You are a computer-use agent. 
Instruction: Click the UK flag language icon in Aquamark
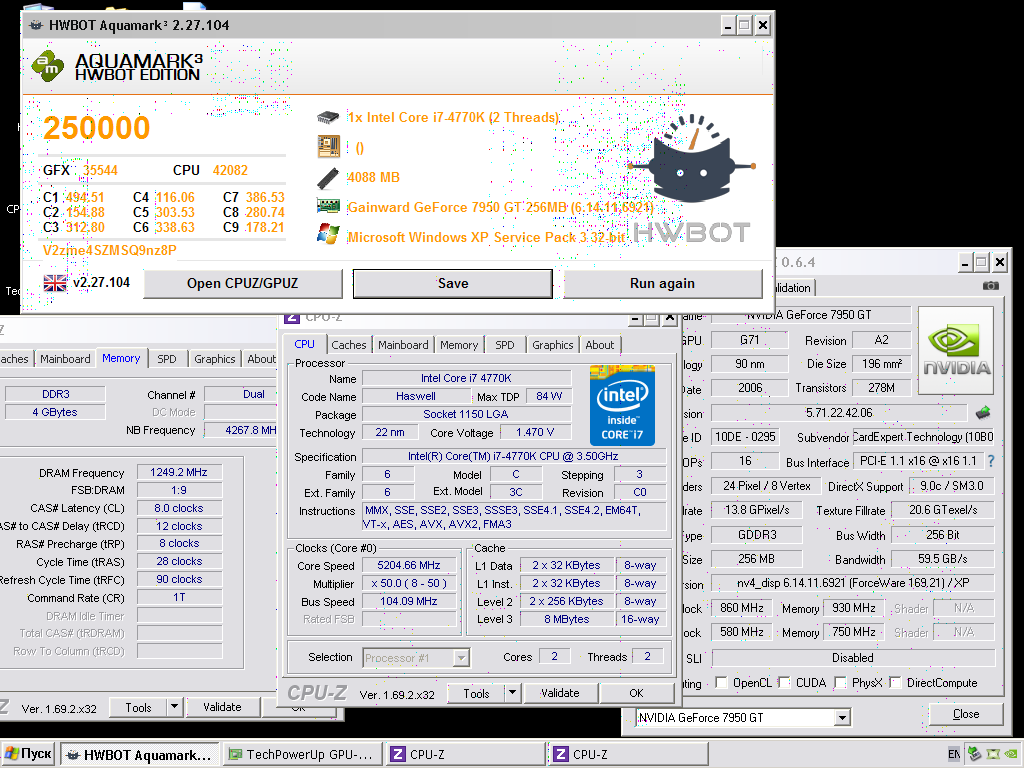[x=55, y=283]
